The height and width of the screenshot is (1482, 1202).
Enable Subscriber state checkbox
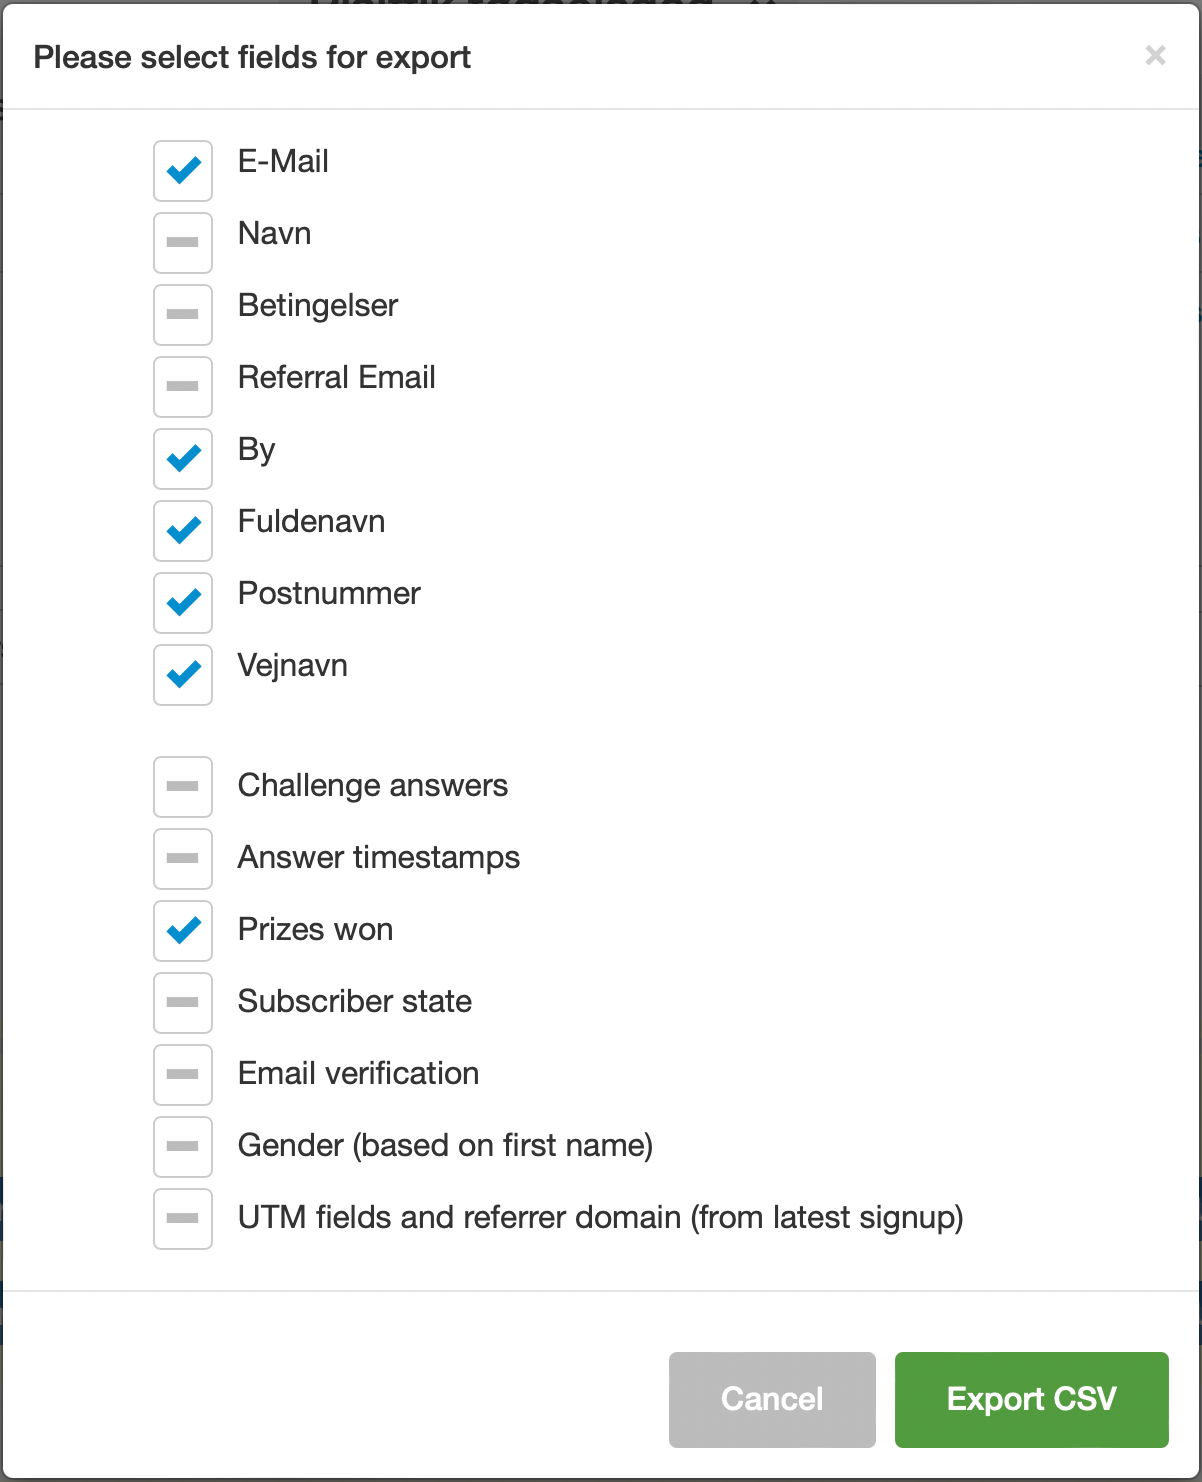pyautogui.click(x=183, y=1003)
